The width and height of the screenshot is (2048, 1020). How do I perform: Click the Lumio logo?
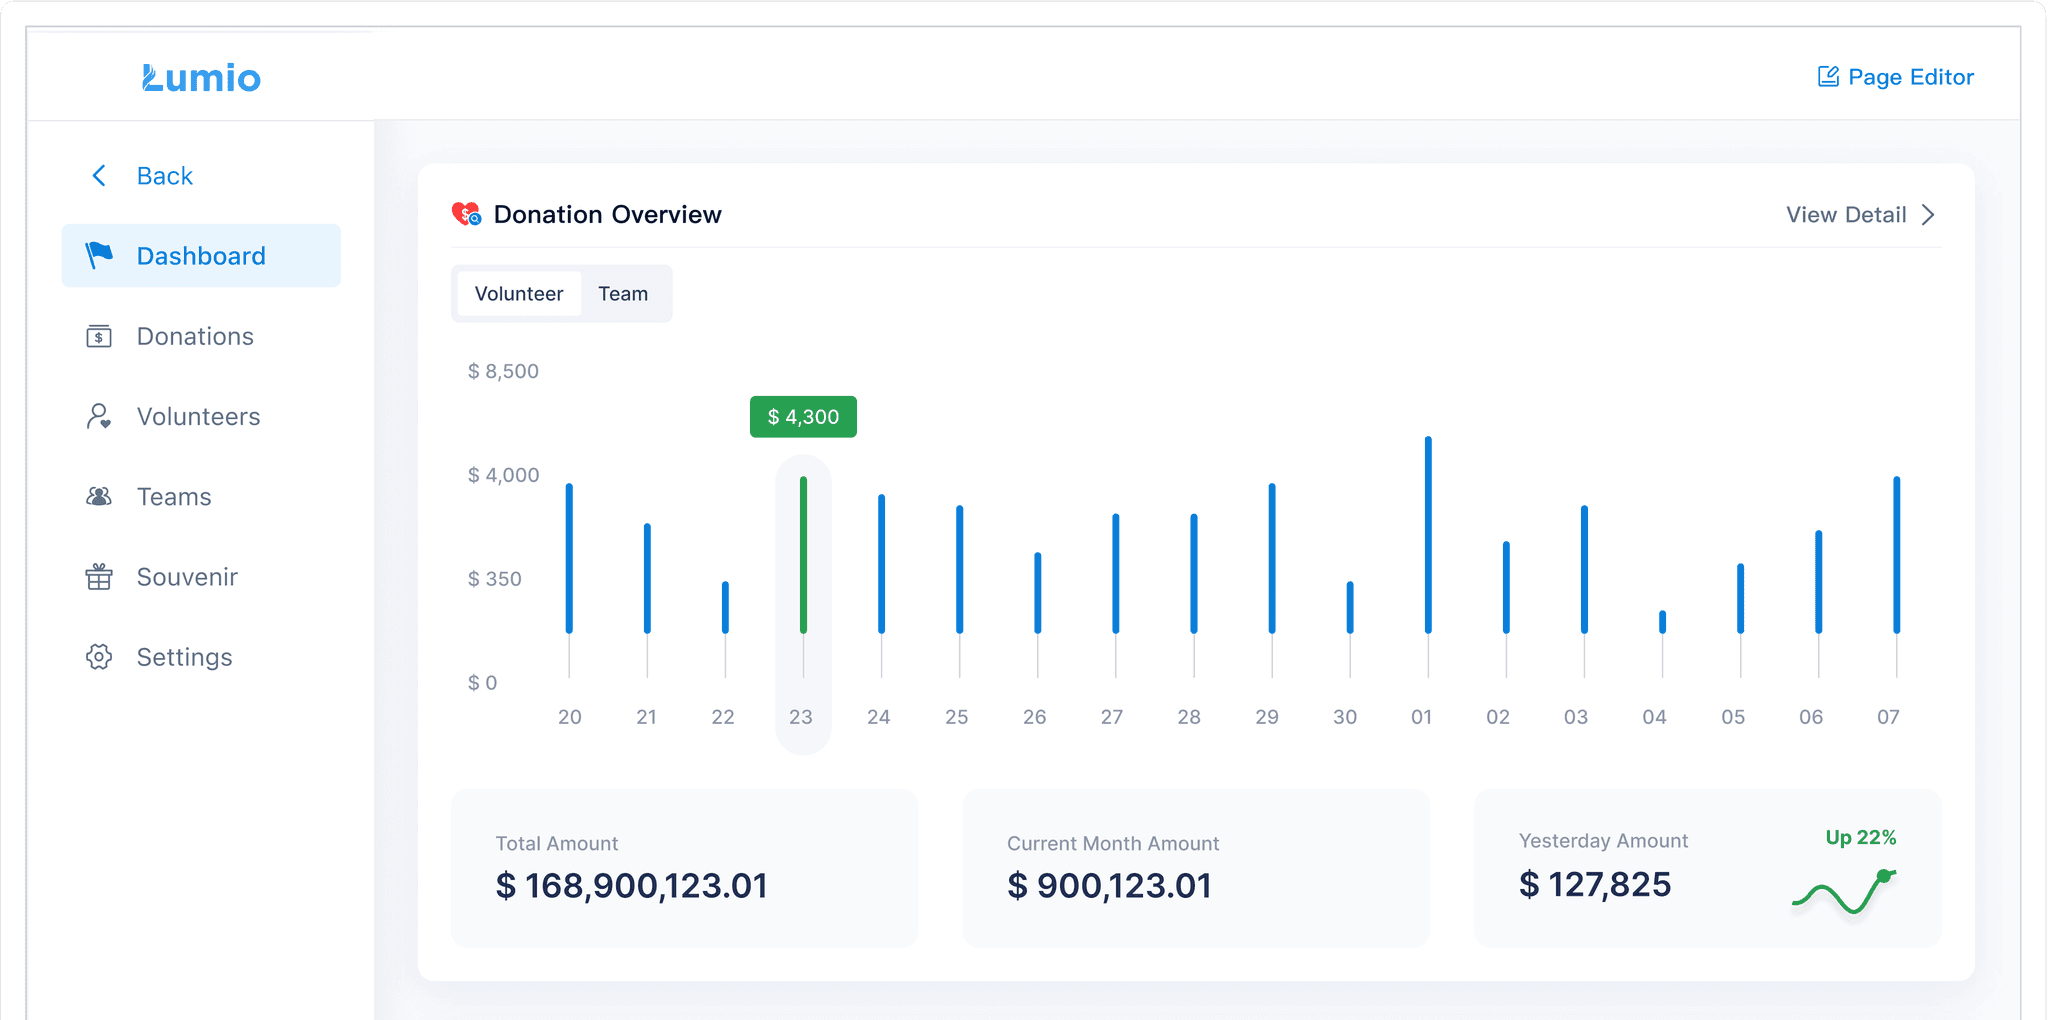click(201, 78)
